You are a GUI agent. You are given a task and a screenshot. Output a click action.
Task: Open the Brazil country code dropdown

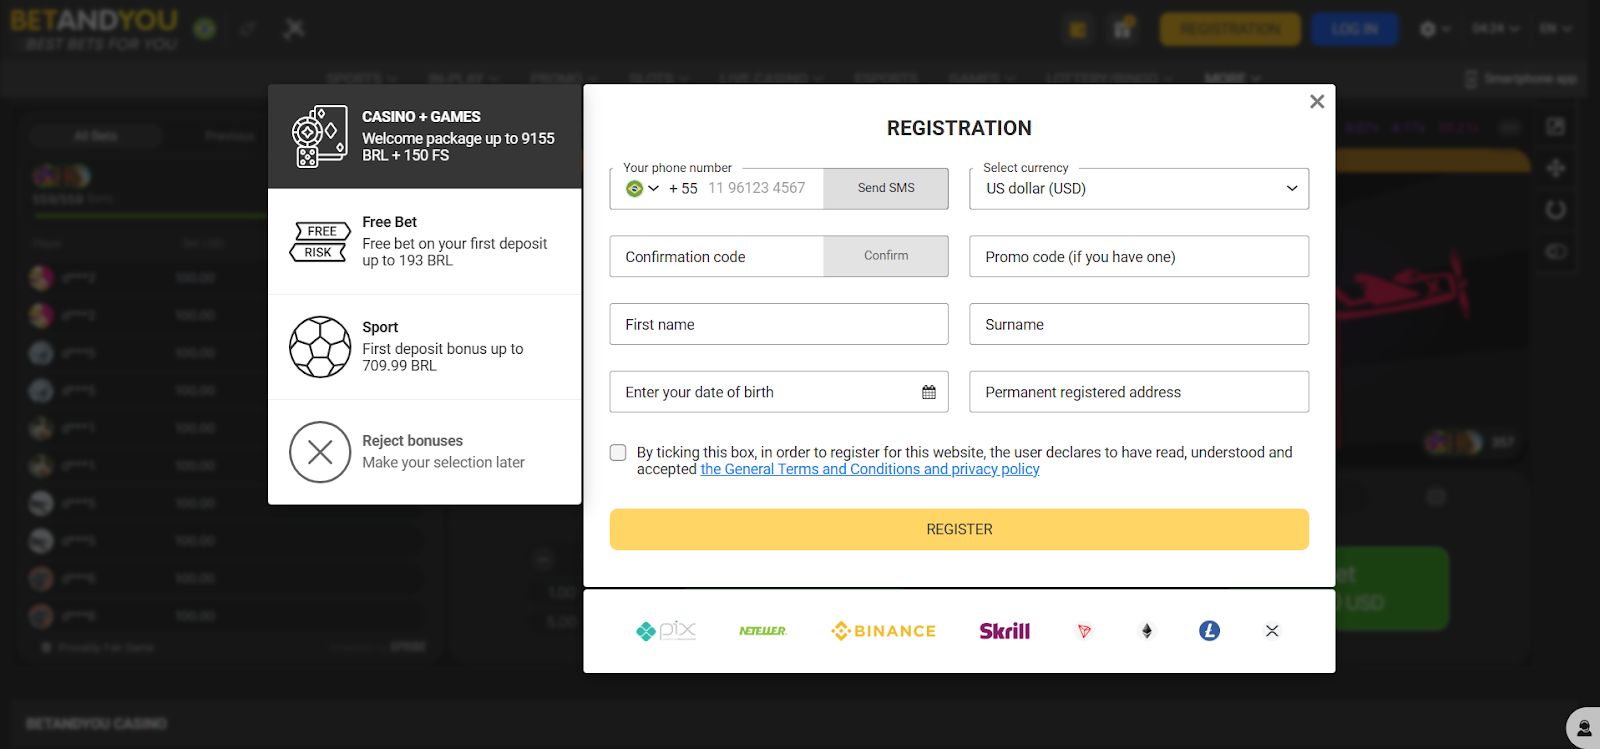pos(642,188)
